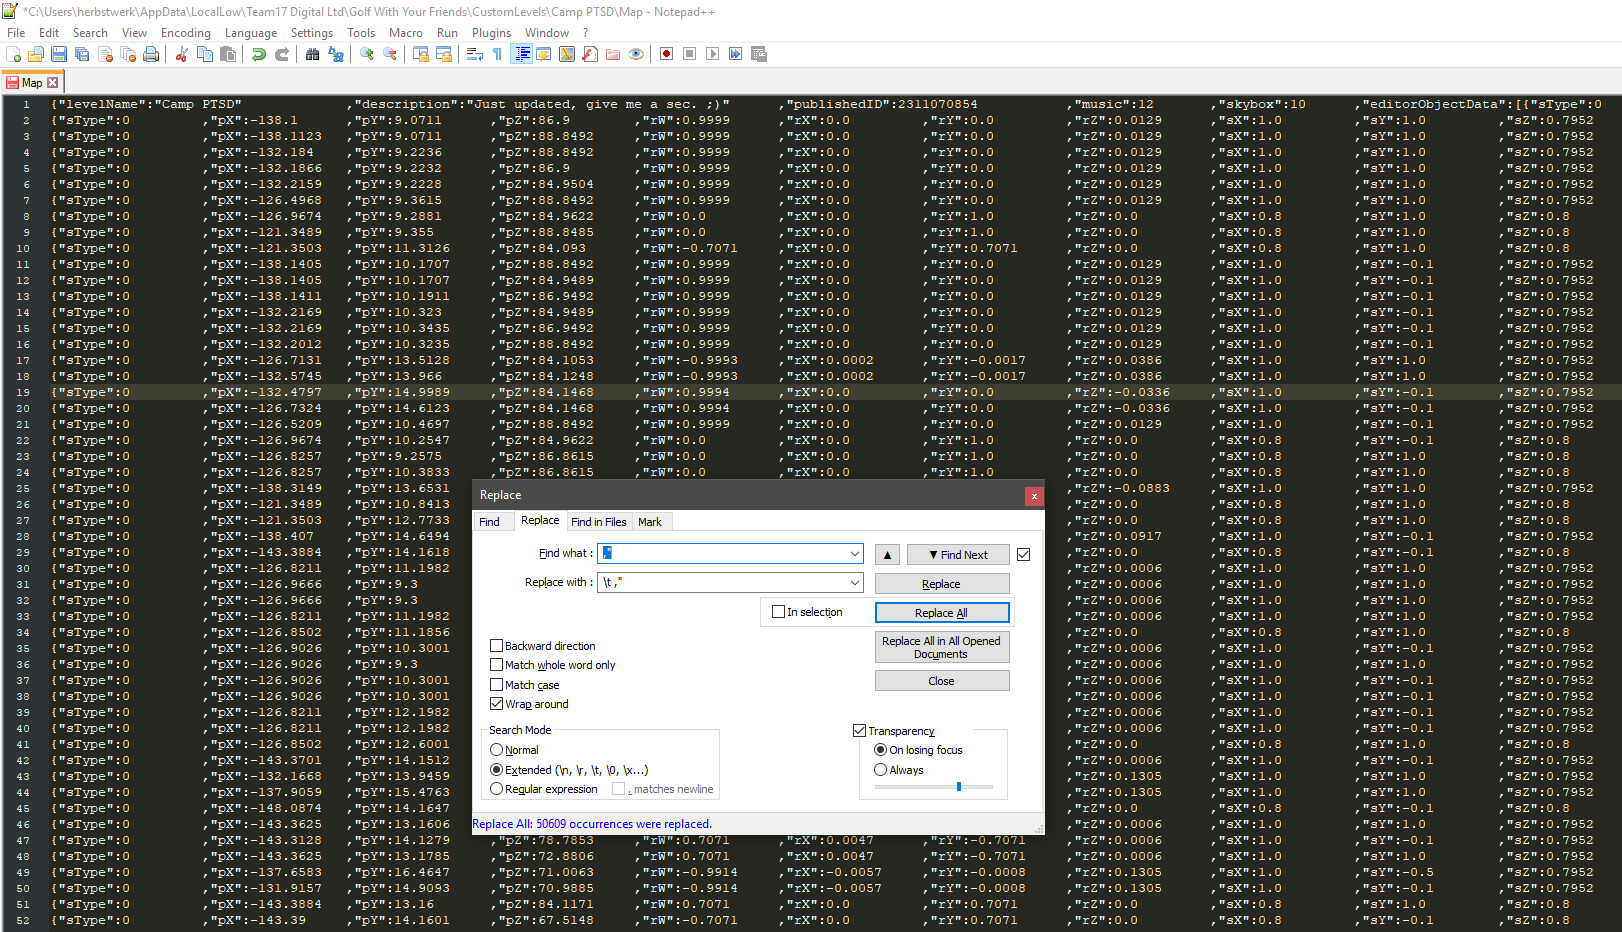Open the Encoding menu
1622x932 pixels.
click(x=186, y=33)
